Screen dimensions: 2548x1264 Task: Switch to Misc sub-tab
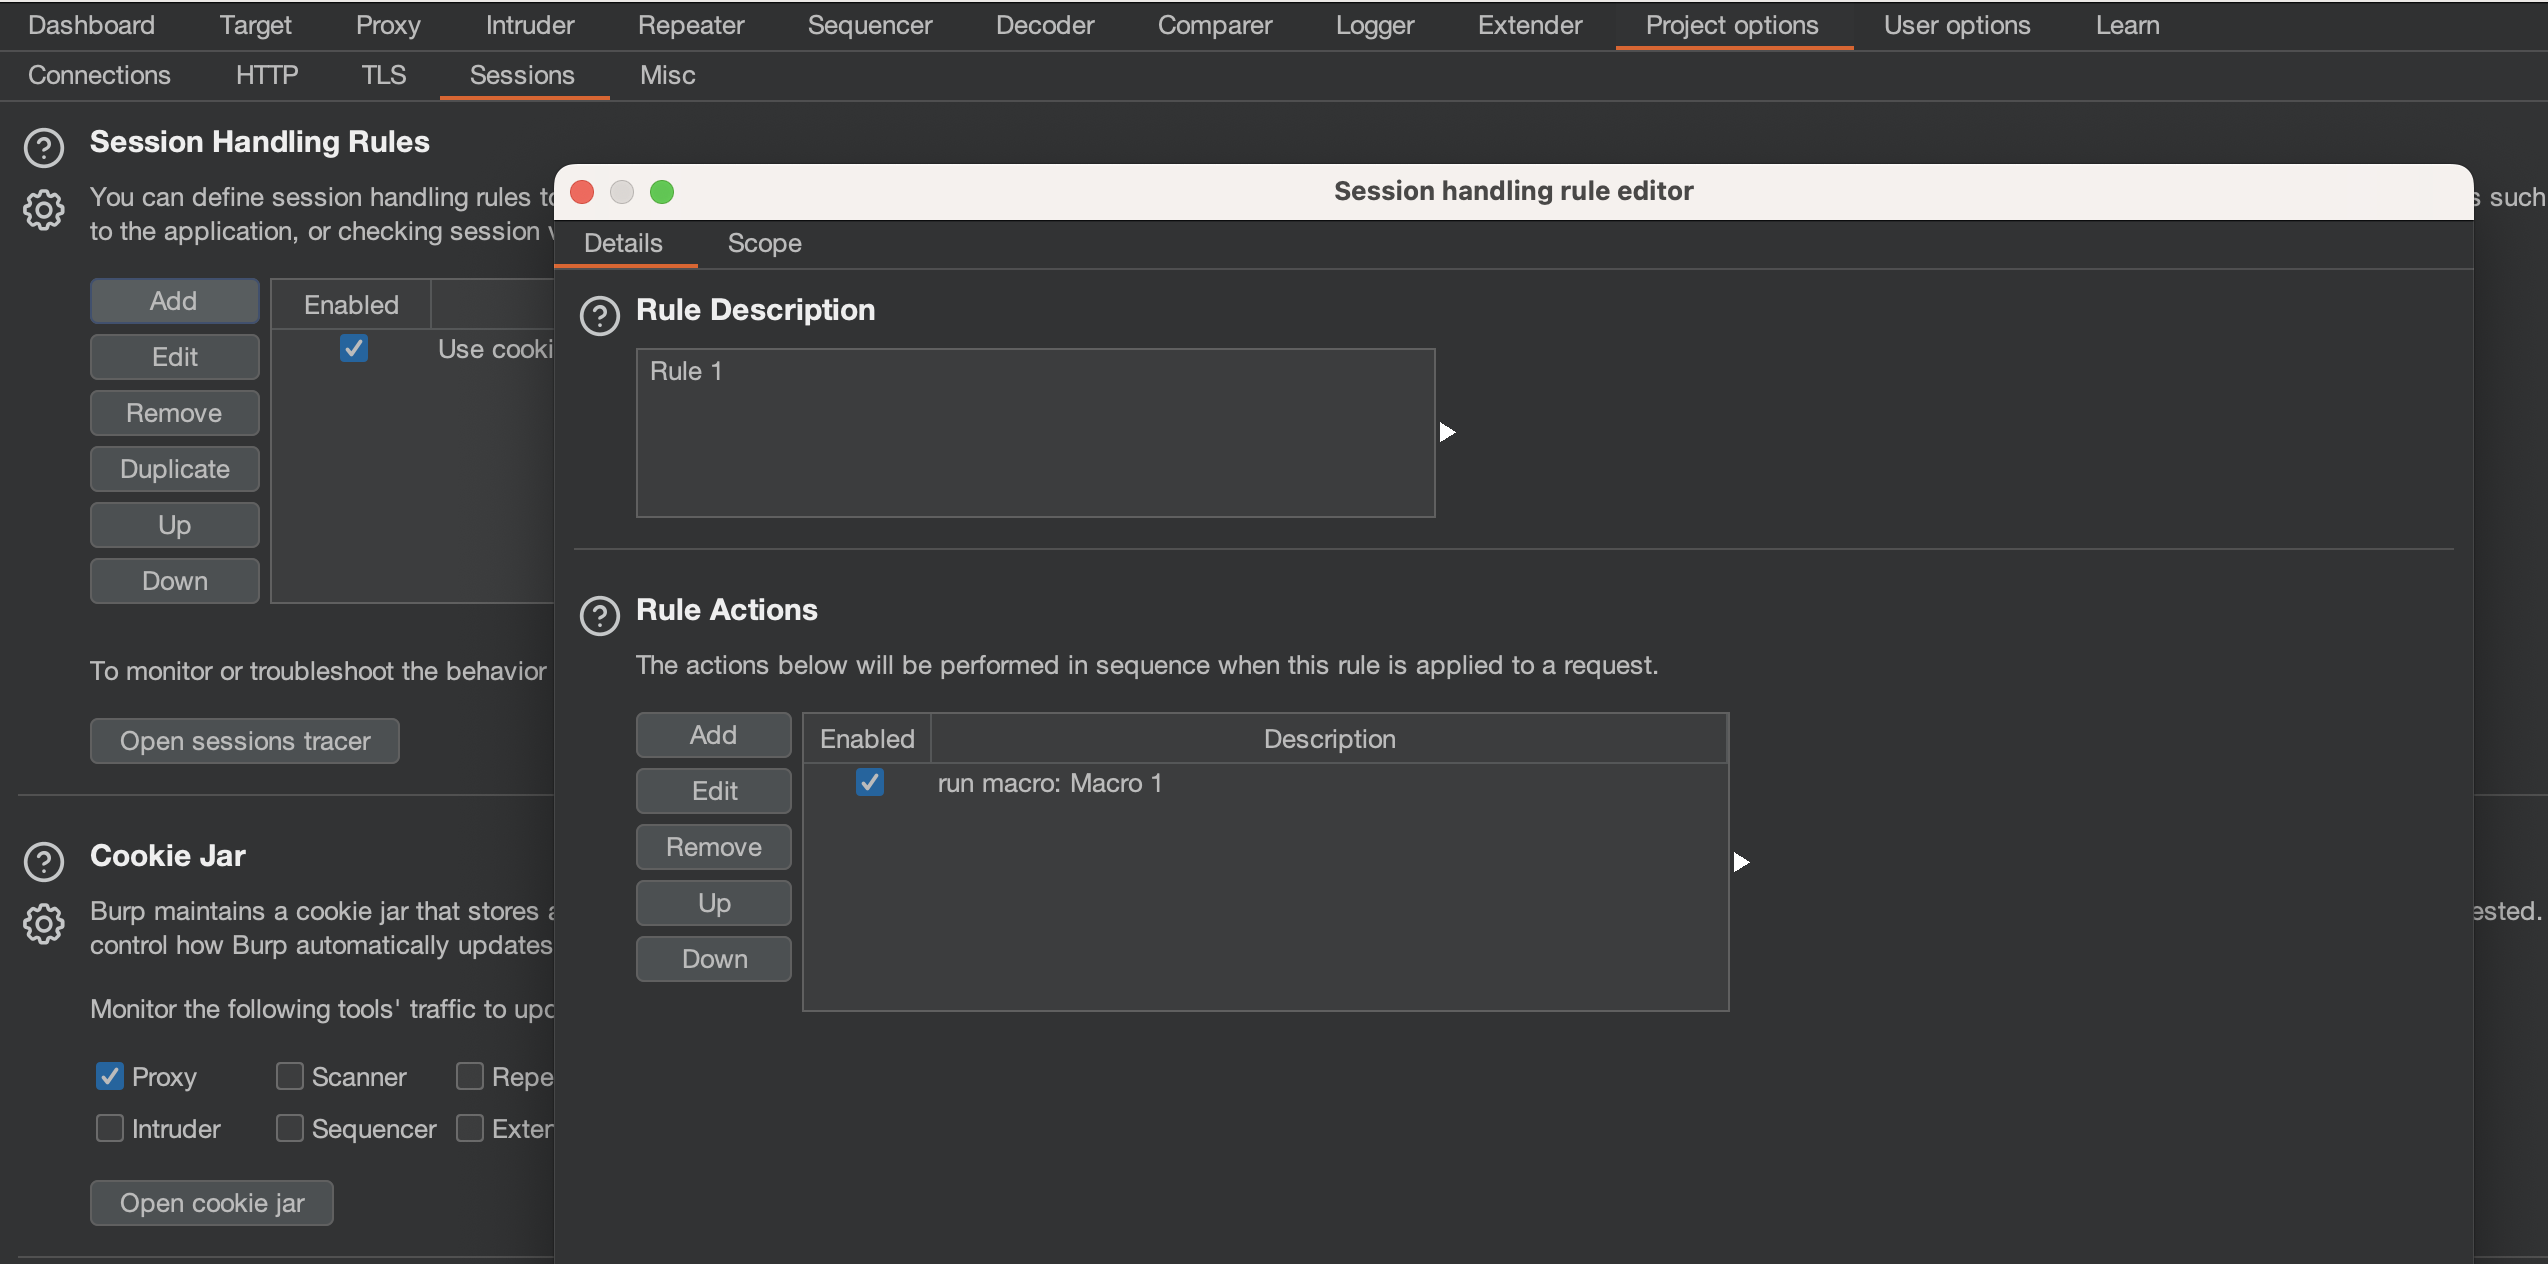668,75
